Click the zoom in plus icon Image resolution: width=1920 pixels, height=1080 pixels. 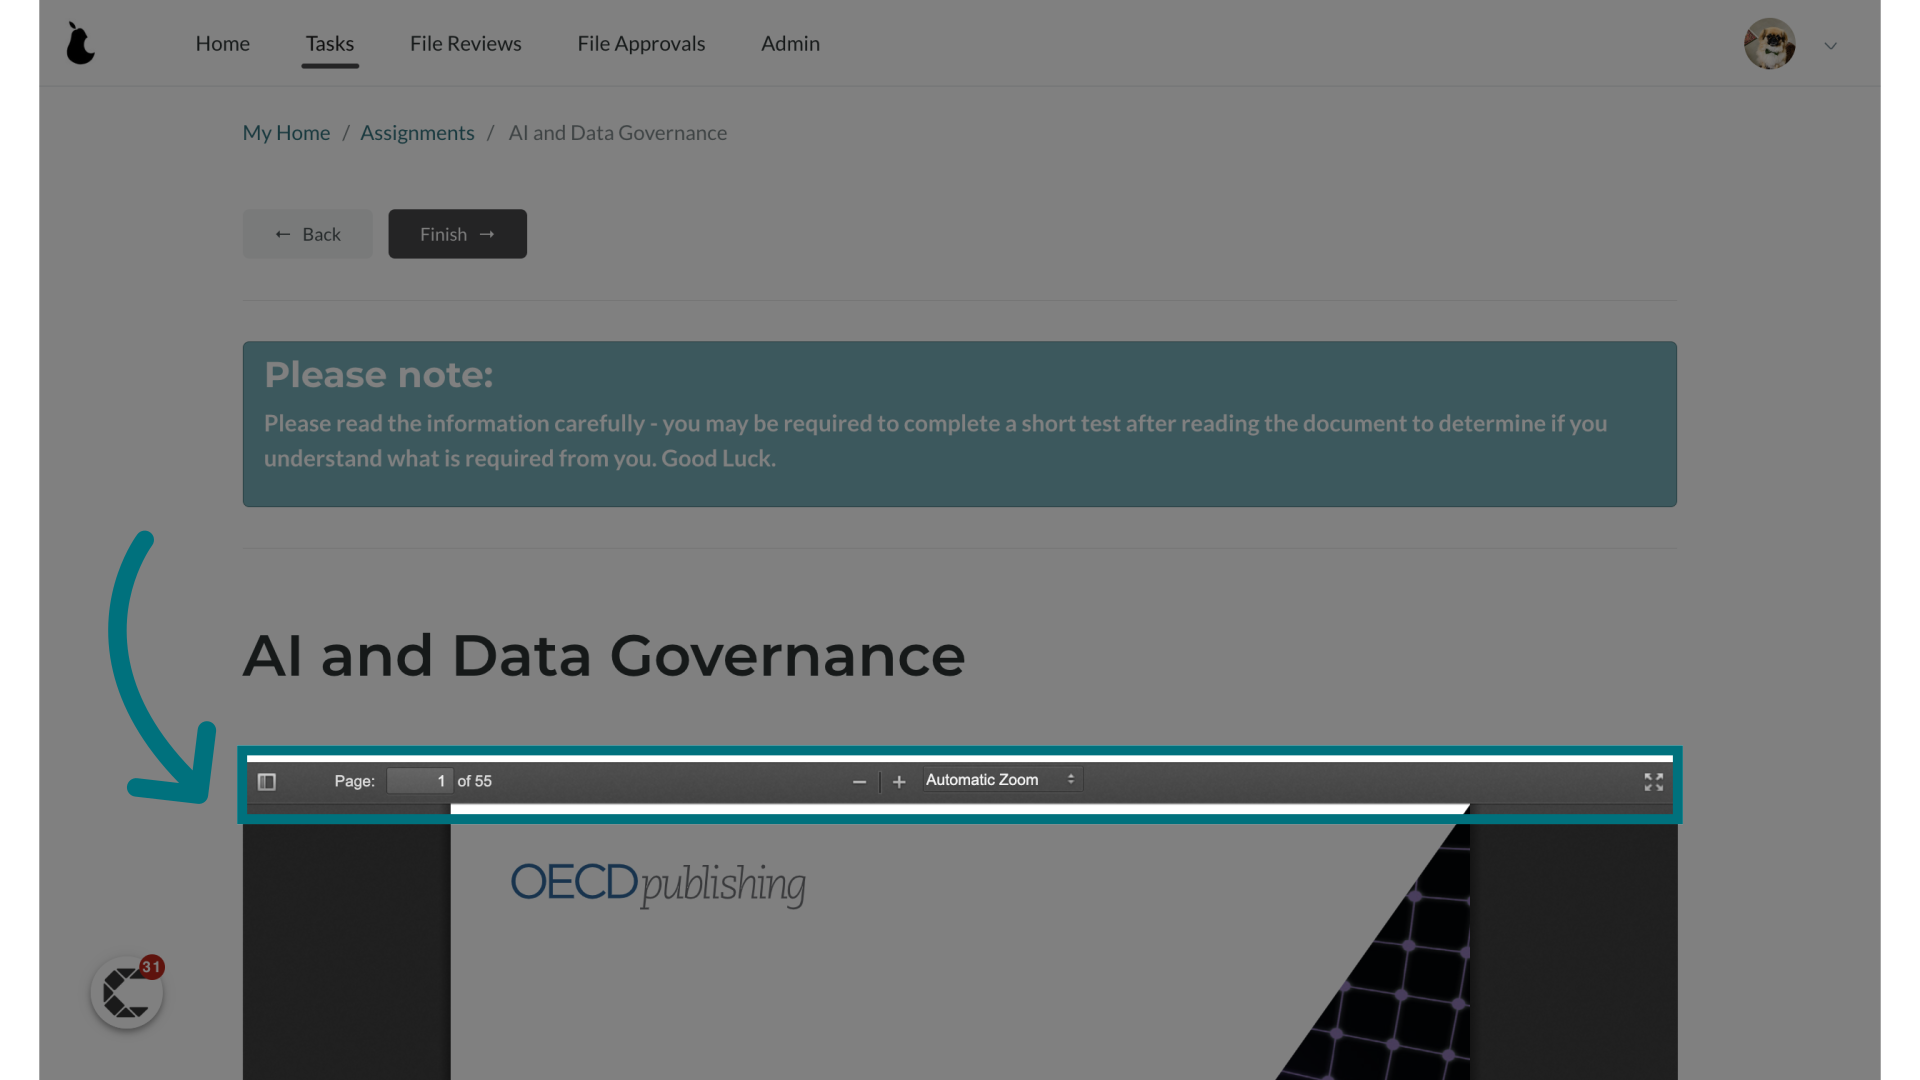898,781
